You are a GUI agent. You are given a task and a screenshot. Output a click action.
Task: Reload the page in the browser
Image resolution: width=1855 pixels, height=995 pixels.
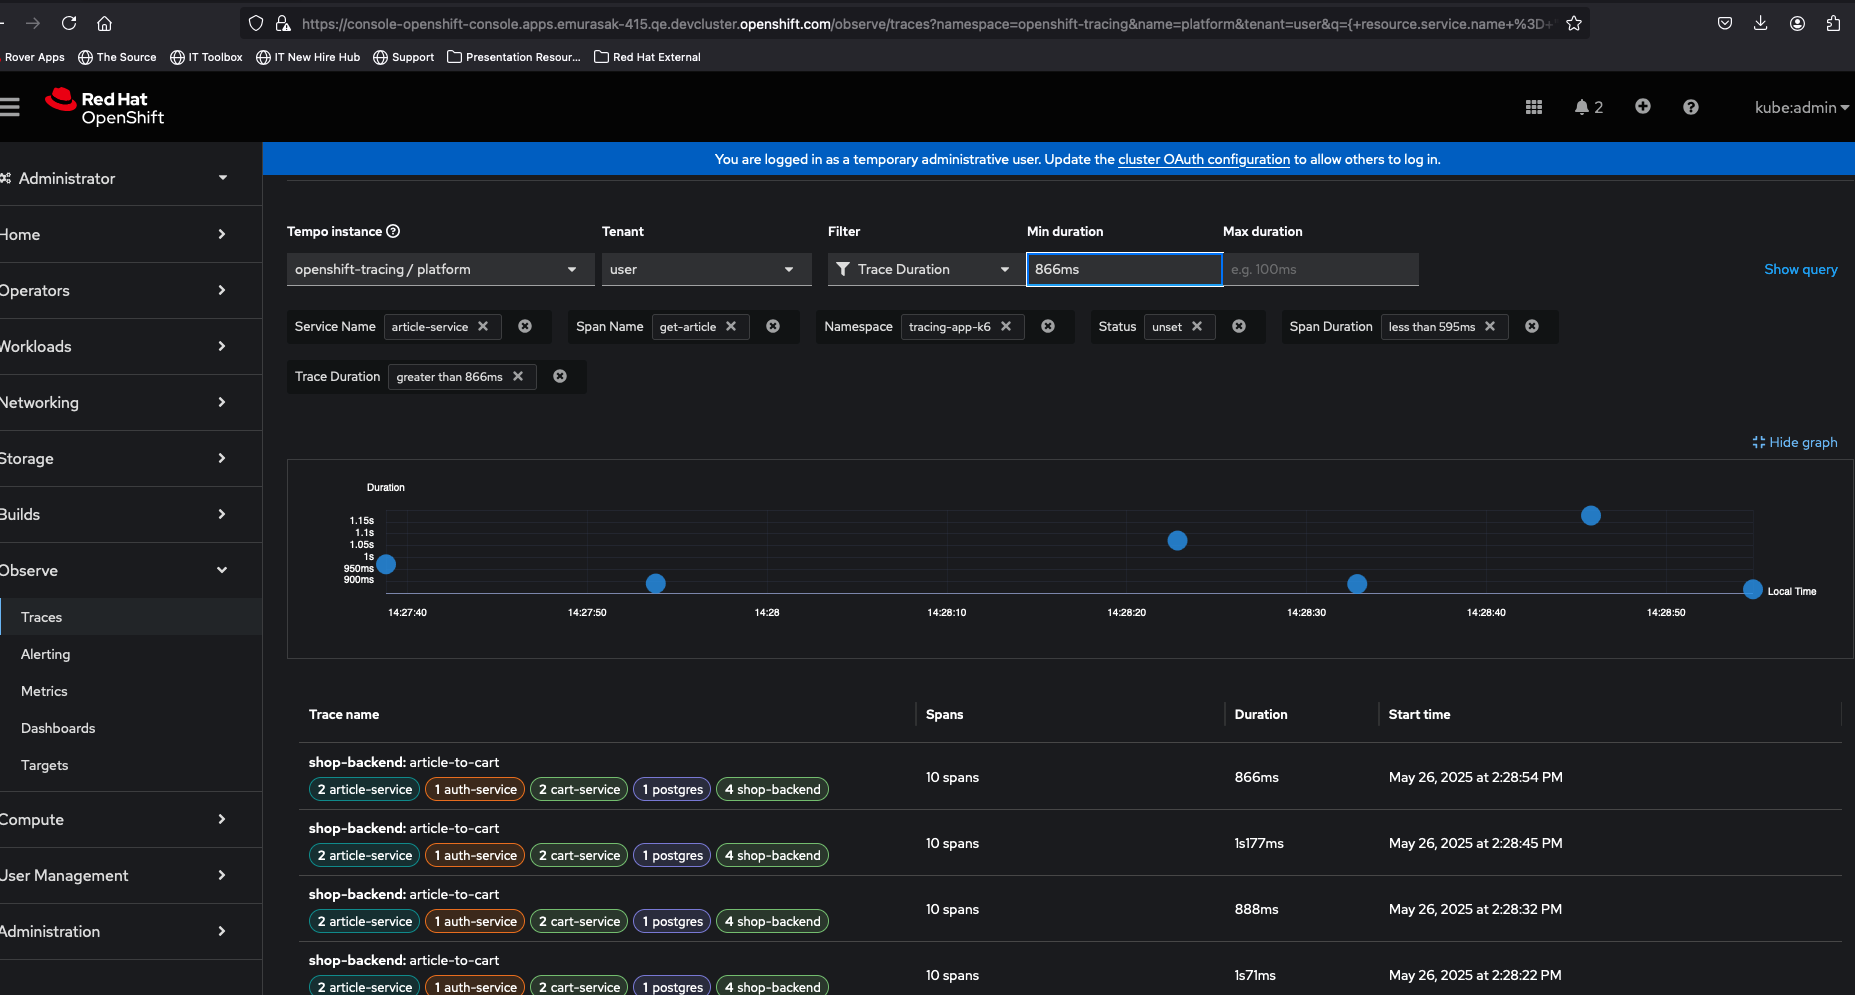tap(69, 23)
